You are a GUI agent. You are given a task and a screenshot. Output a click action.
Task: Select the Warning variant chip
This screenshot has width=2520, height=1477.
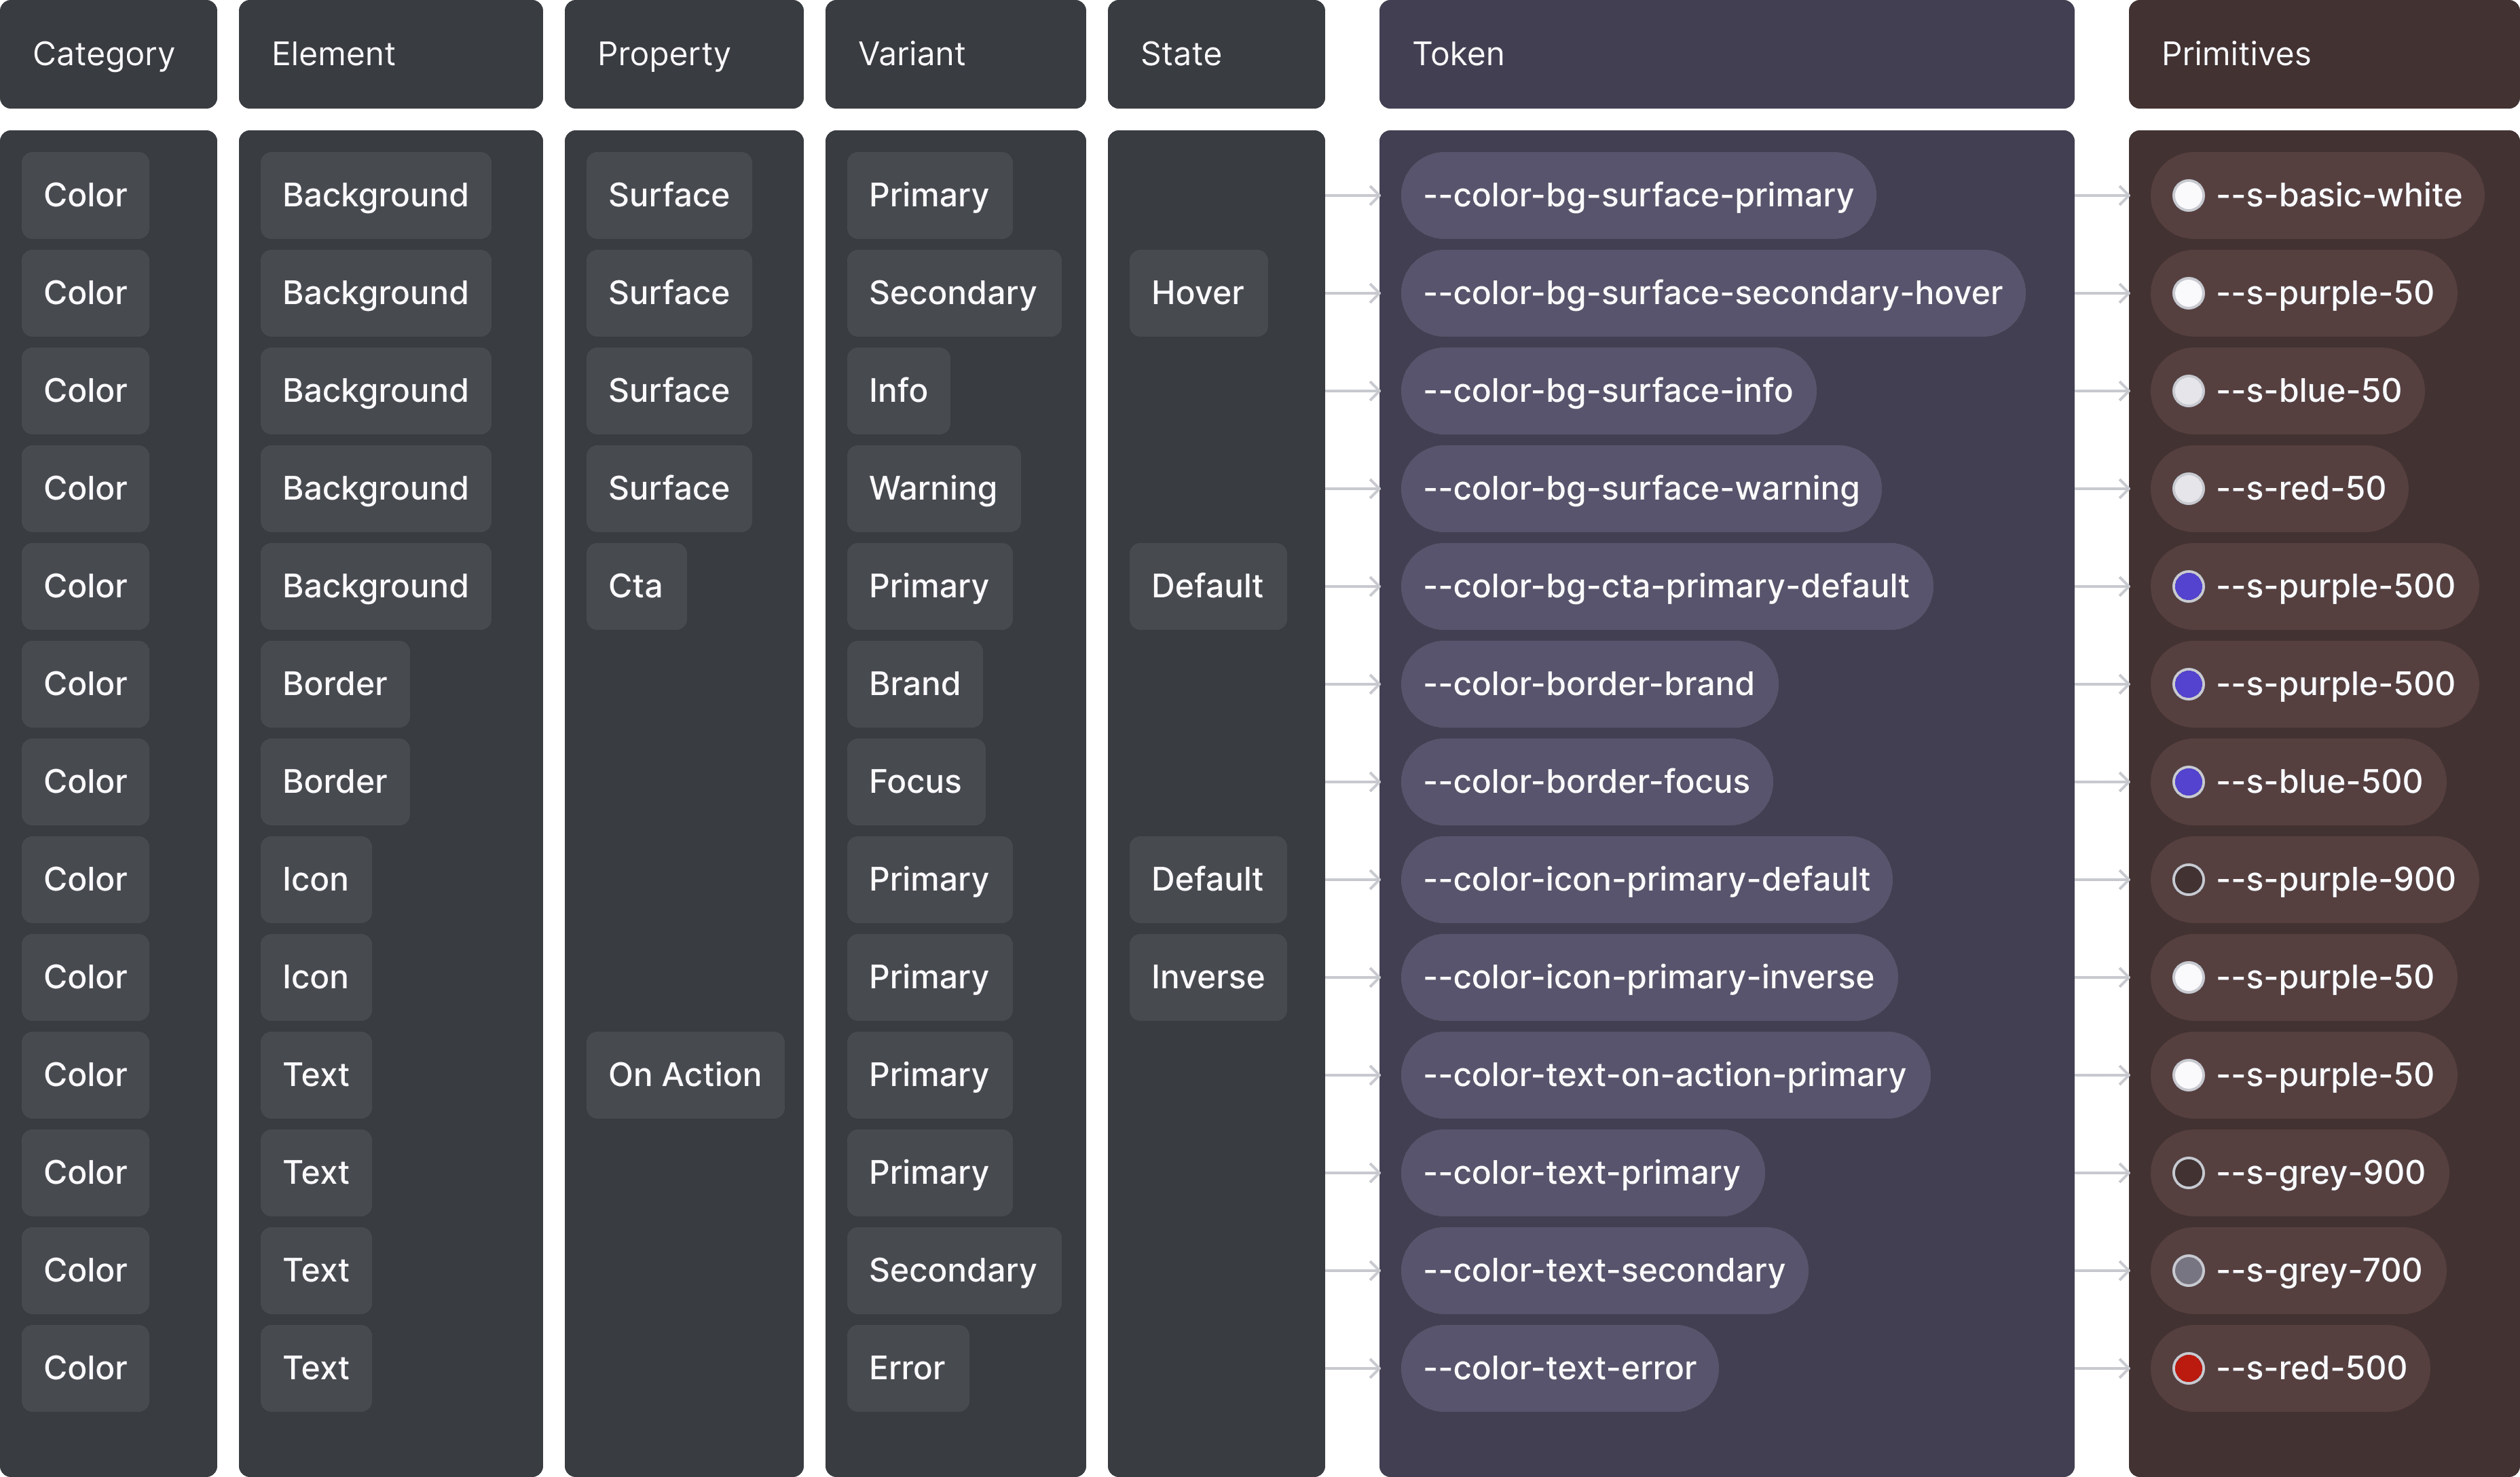[933, 488]
